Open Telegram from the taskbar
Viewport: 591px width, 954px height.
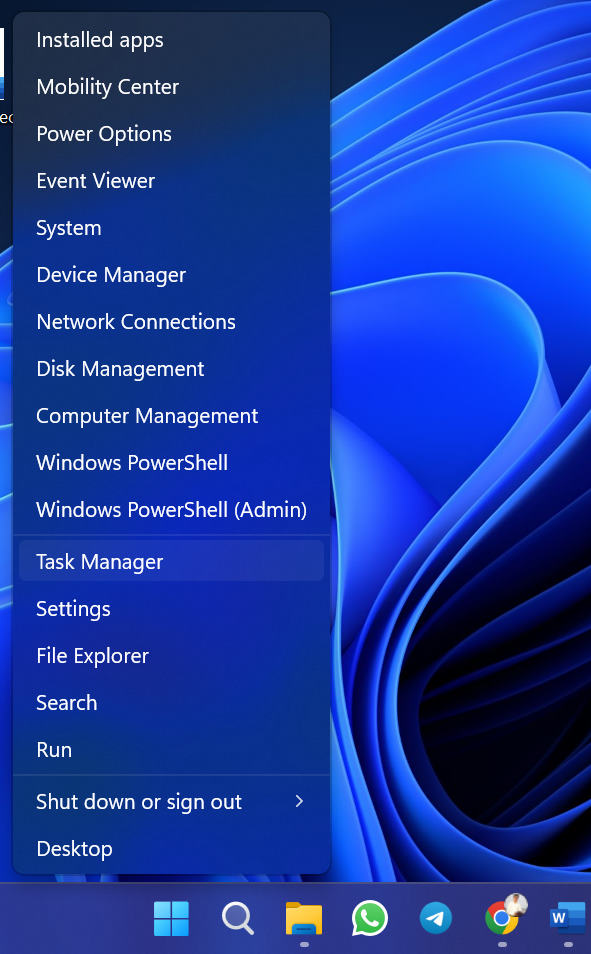[x=436, y=919]
